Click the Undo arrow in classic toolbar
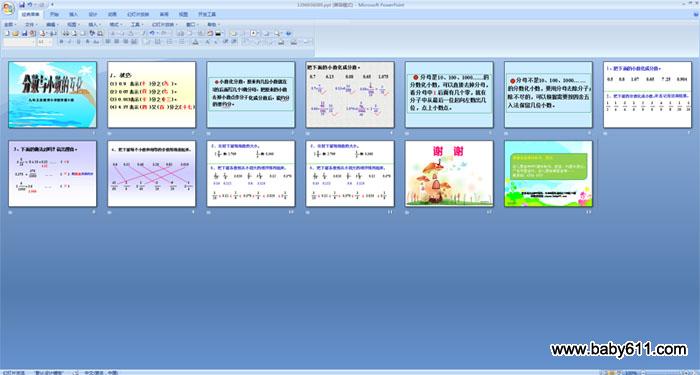The height and width of the screenshot is (375, 700). (152, 33)
